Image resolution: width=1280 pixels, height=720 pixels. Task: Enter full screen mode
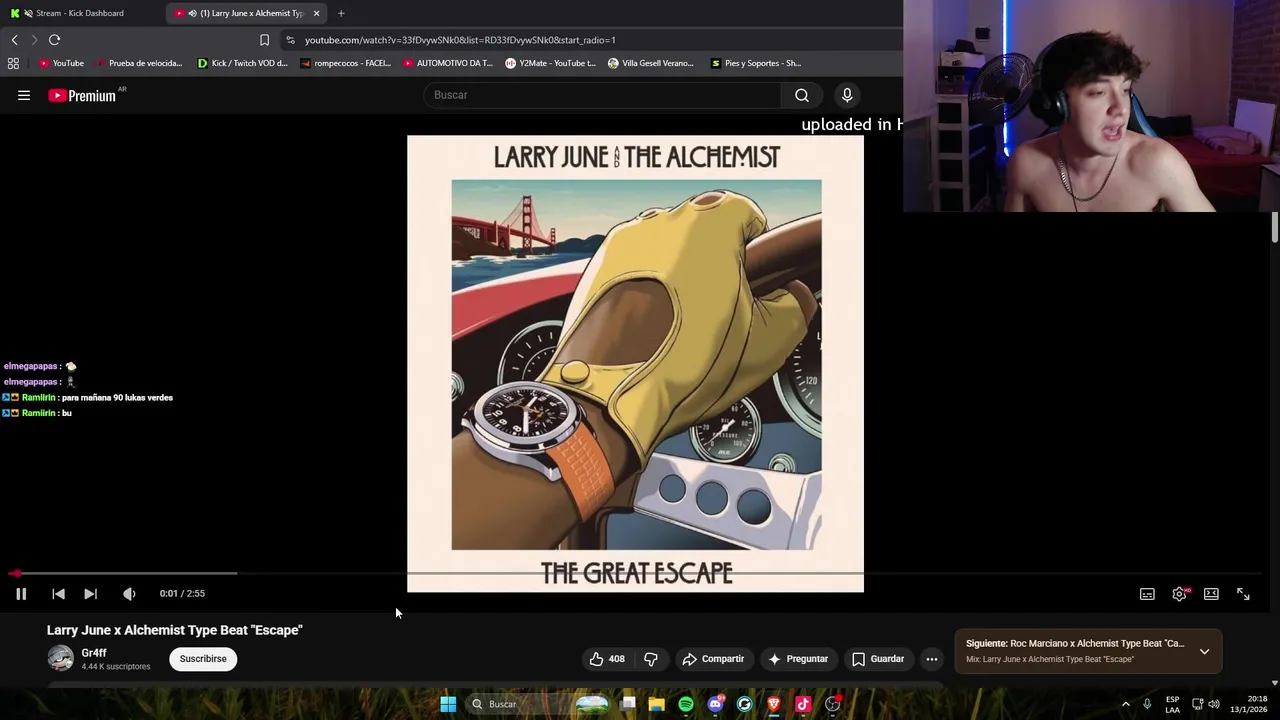coord(1243,594)
